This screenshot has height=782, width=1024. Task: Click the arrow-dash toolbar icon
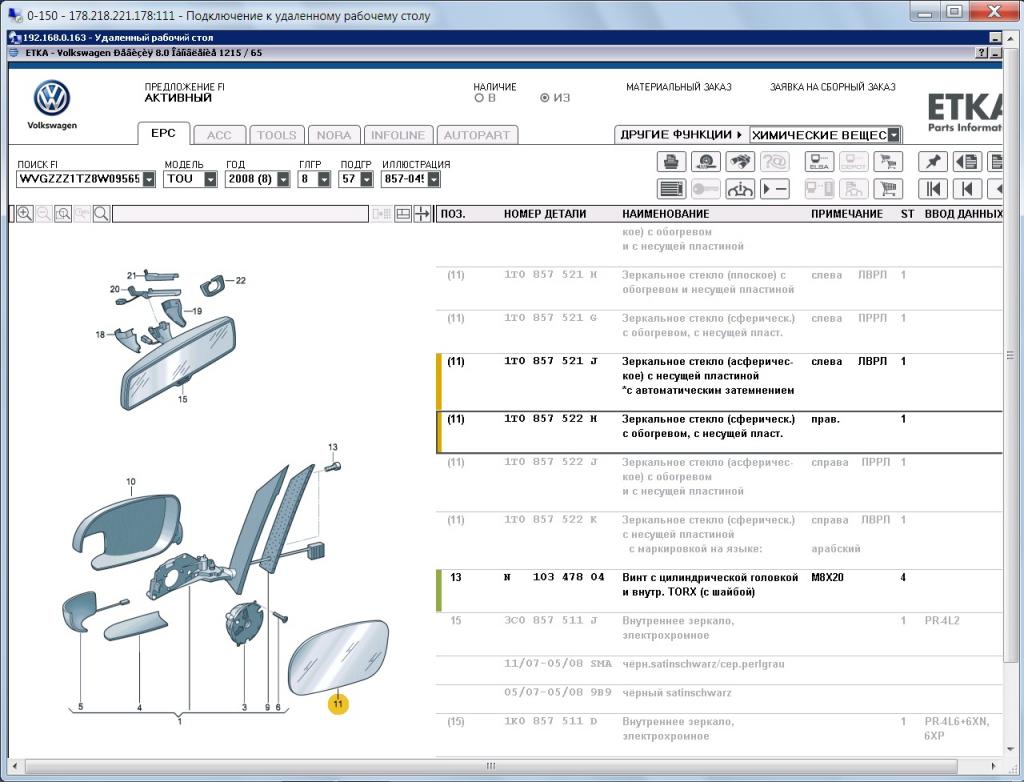(775, 189)
